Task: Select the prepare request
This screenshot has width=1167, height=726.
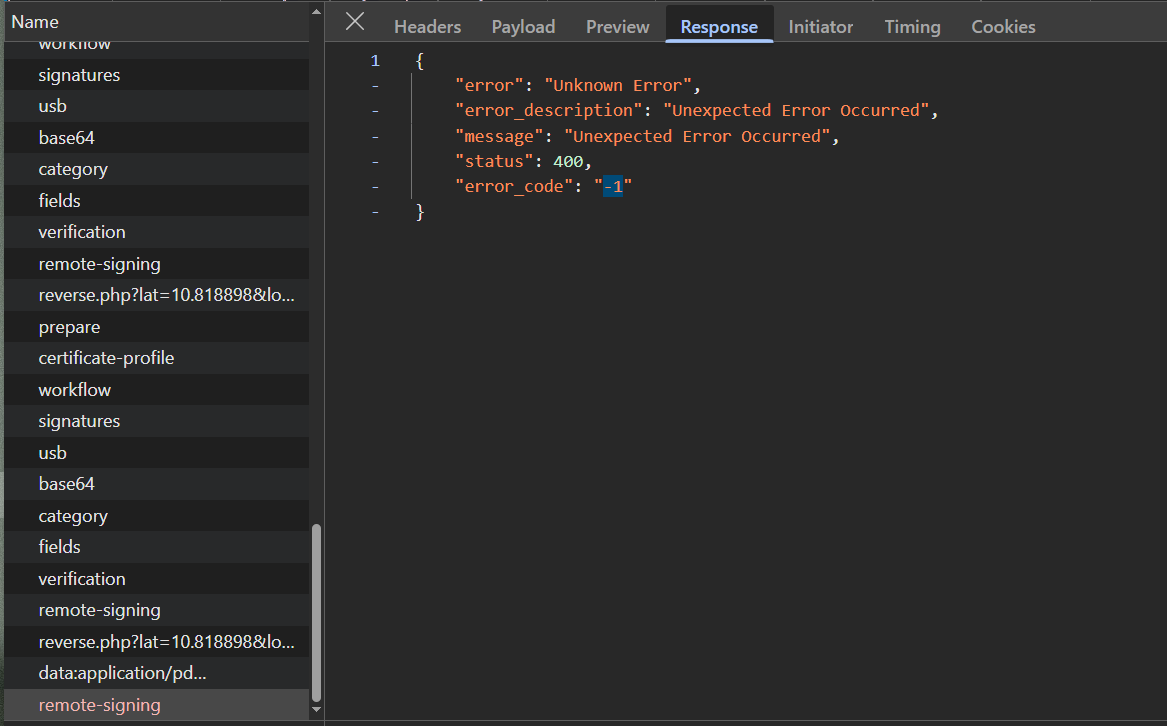Action: pyautogui.click(x=156, y=327)
